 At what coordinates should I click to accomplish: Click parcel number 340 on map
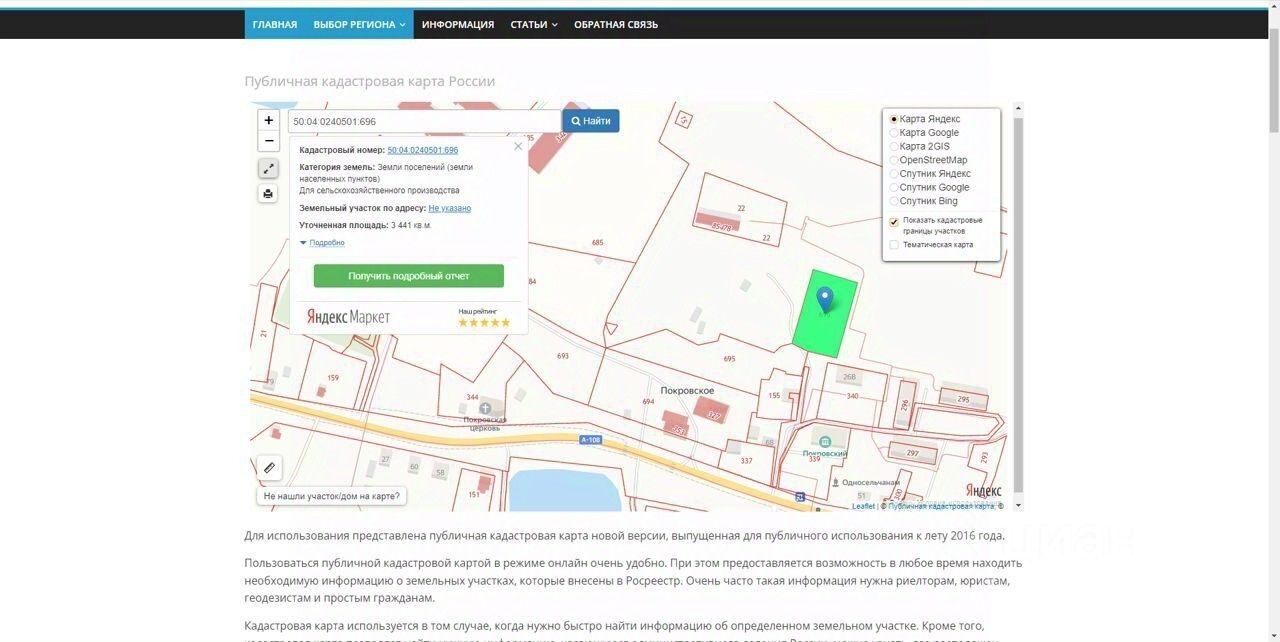(853, 396)
